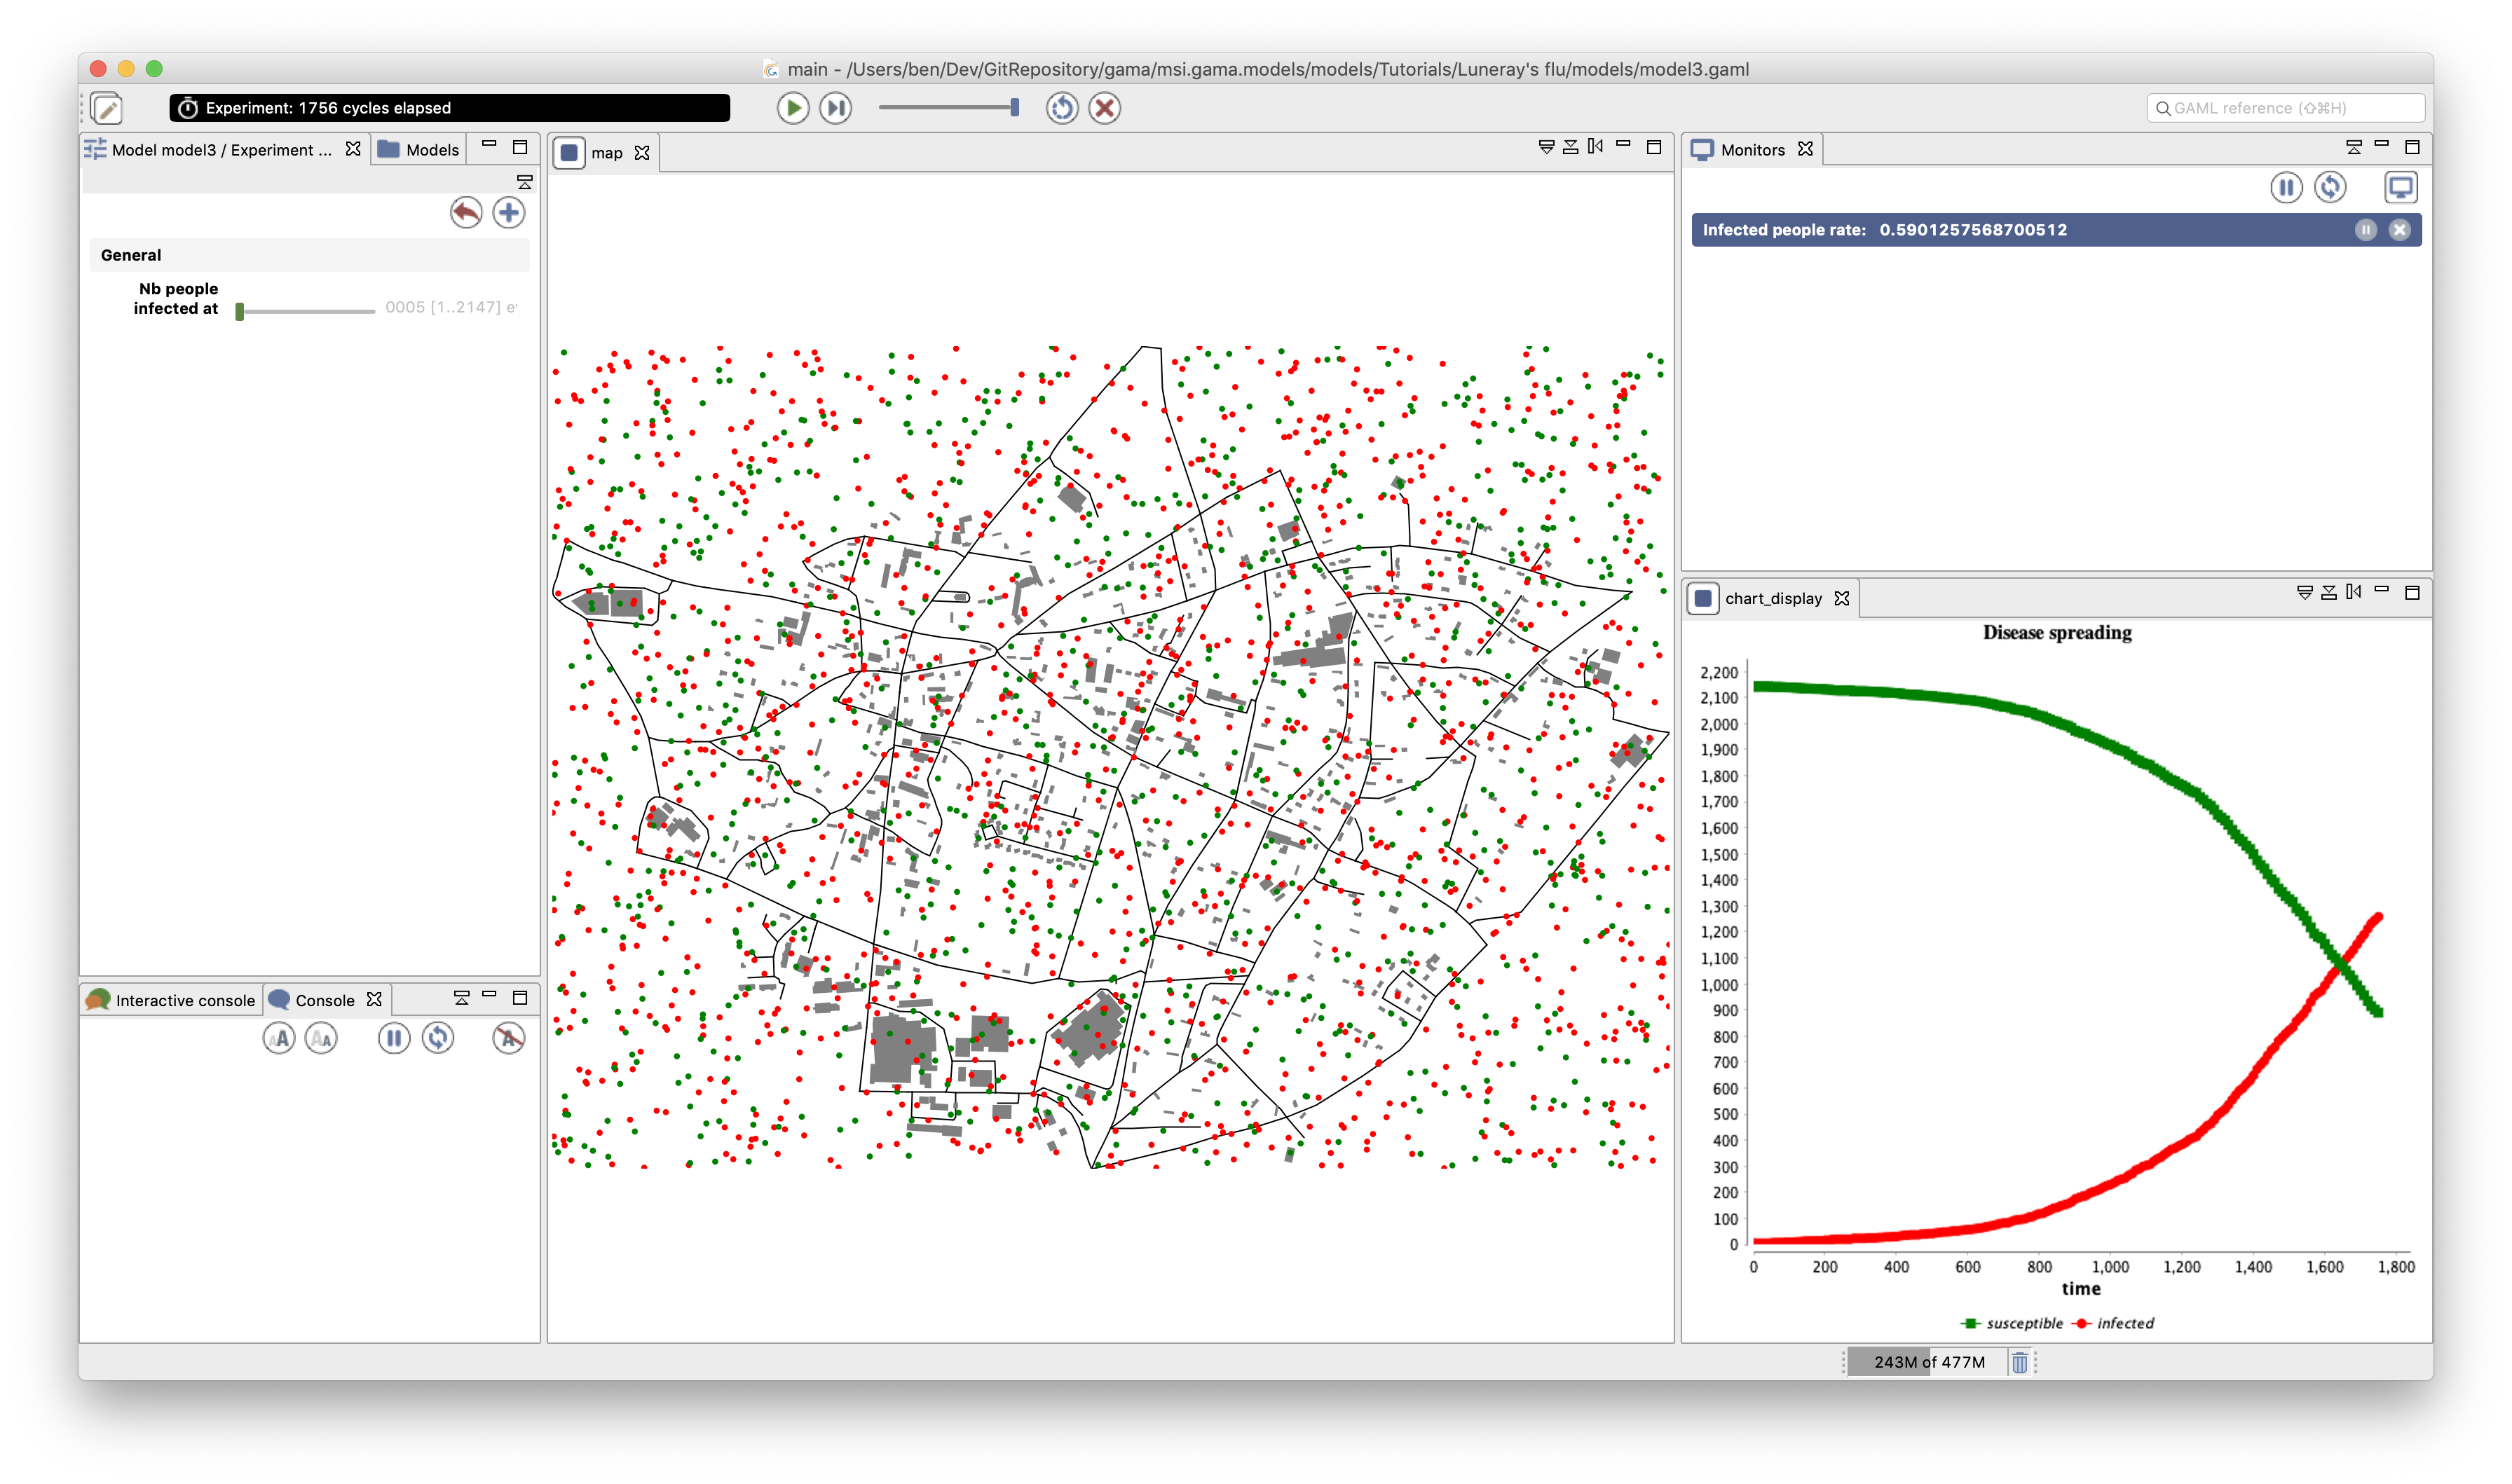This screenshot has height=1484, width=2512.
Task: Click the Disease spreading chart title
Action: (2057, 632)
